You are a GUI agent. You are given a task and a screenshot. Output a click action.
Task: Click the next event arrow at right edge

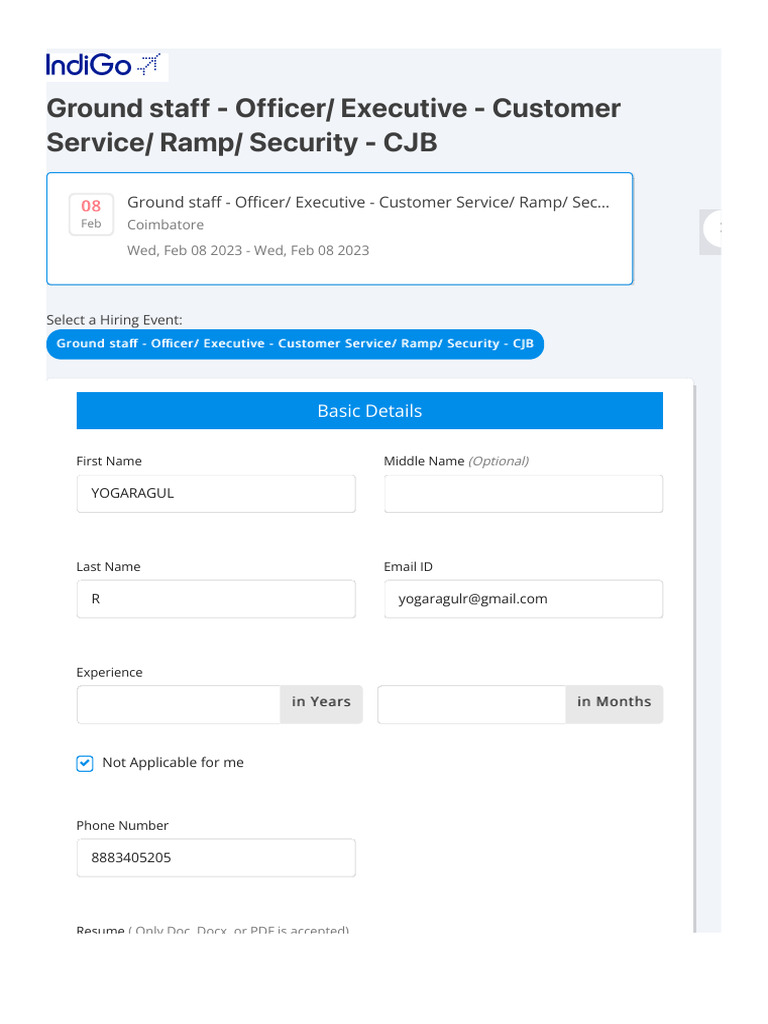click(x=714, y=229)
